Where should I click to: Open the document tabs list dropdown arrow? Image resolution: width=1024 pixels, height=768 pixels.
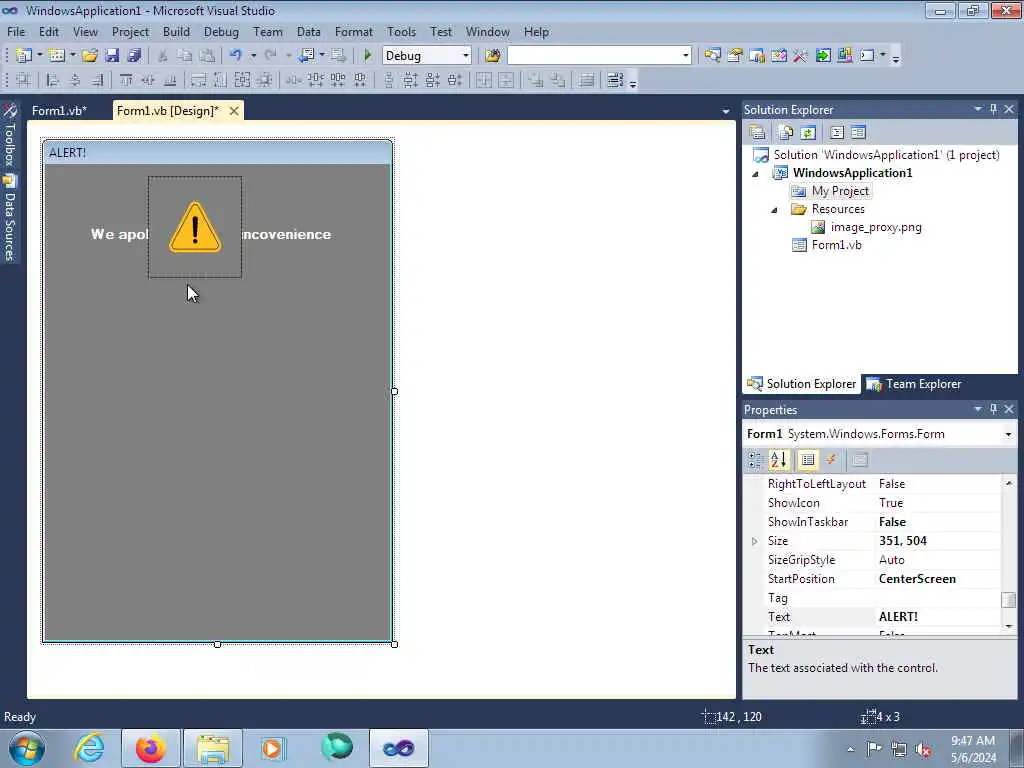[726, 111]
